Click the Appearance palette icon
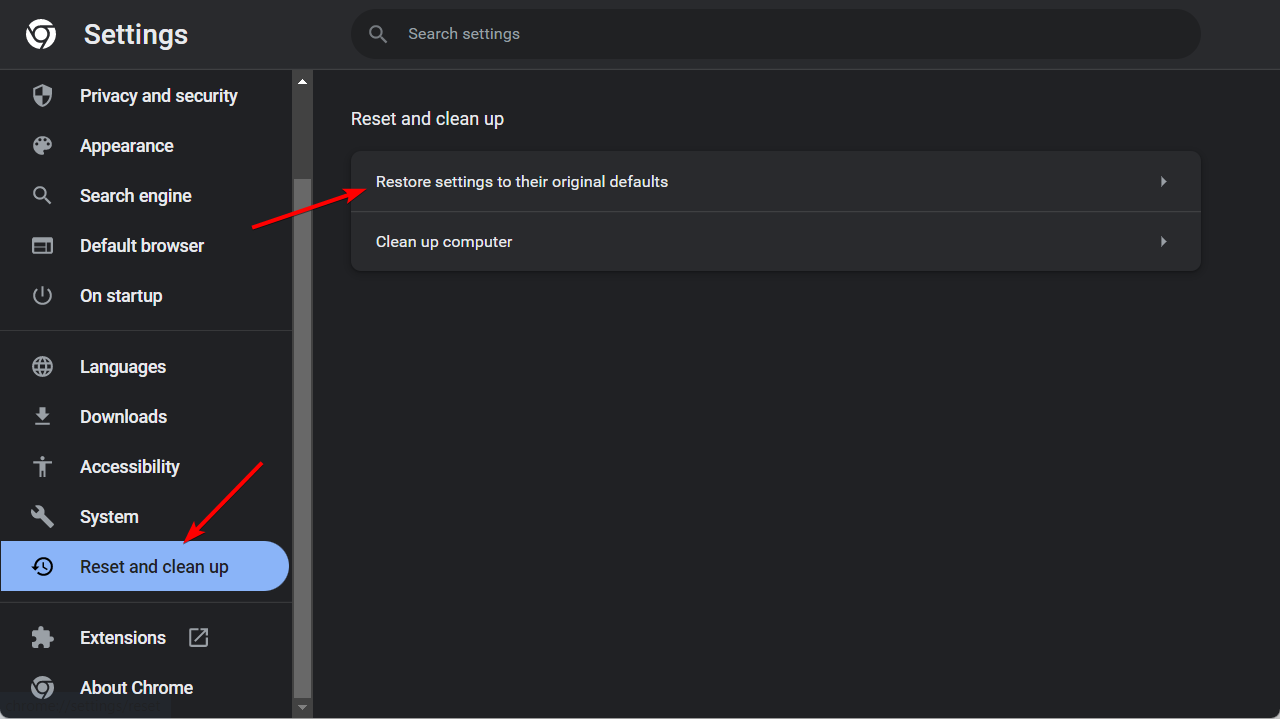The width and height of the screenshot is (1280, 719). pyautogui.click(x=42, y=146)
